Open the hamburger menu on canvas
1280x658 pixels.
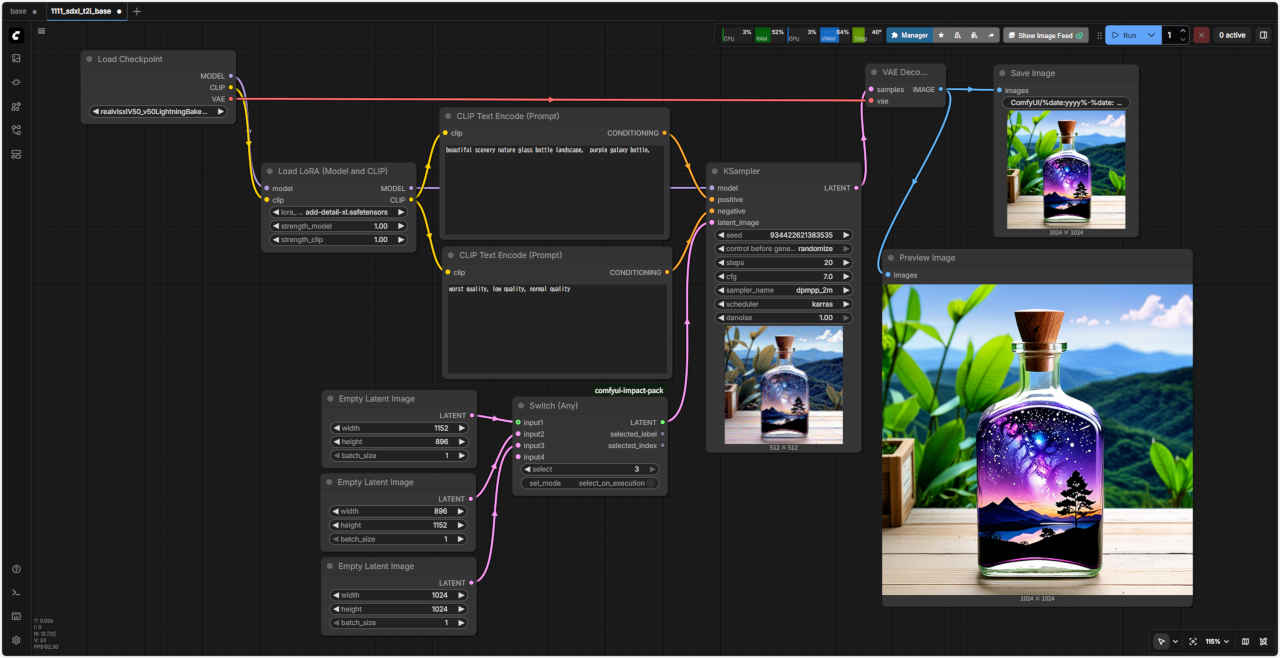click(x=41, y=31)
